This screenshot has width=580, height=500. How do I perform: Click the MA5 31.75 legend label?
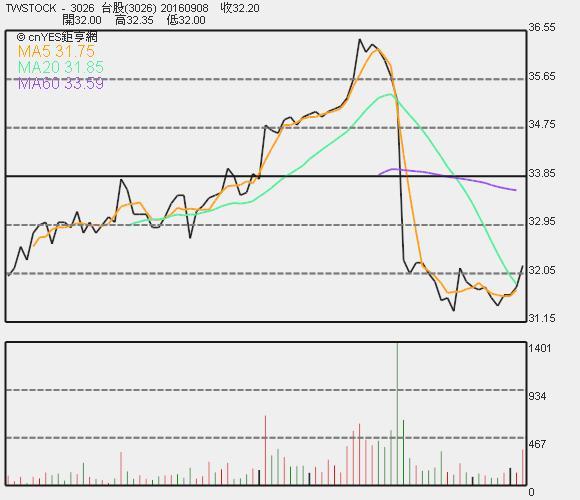pyautogui.click(x=56, y=51)
